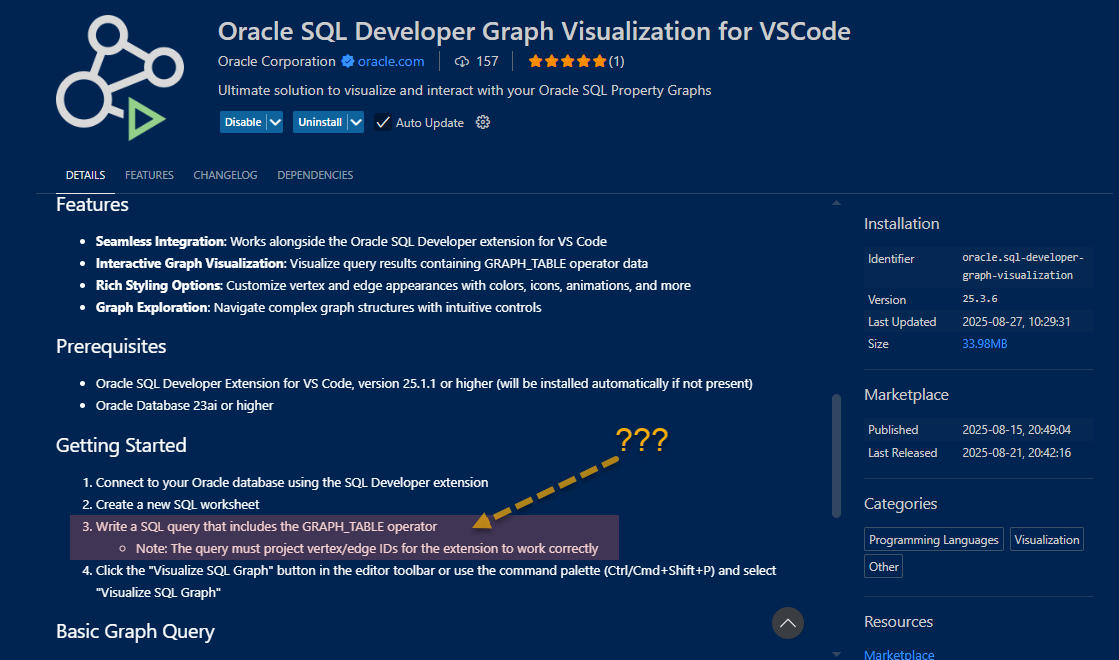Click the Seamless Integration feature line
The image size is (1119, 660).
coord(351,241)
